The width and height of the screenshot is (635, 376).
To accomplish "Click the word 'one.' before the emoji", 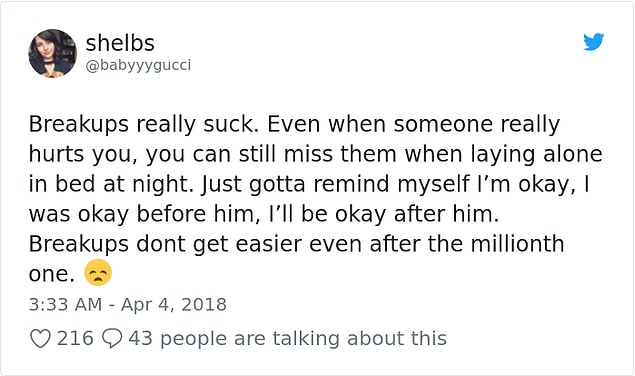I will click(x=51, y=274).
